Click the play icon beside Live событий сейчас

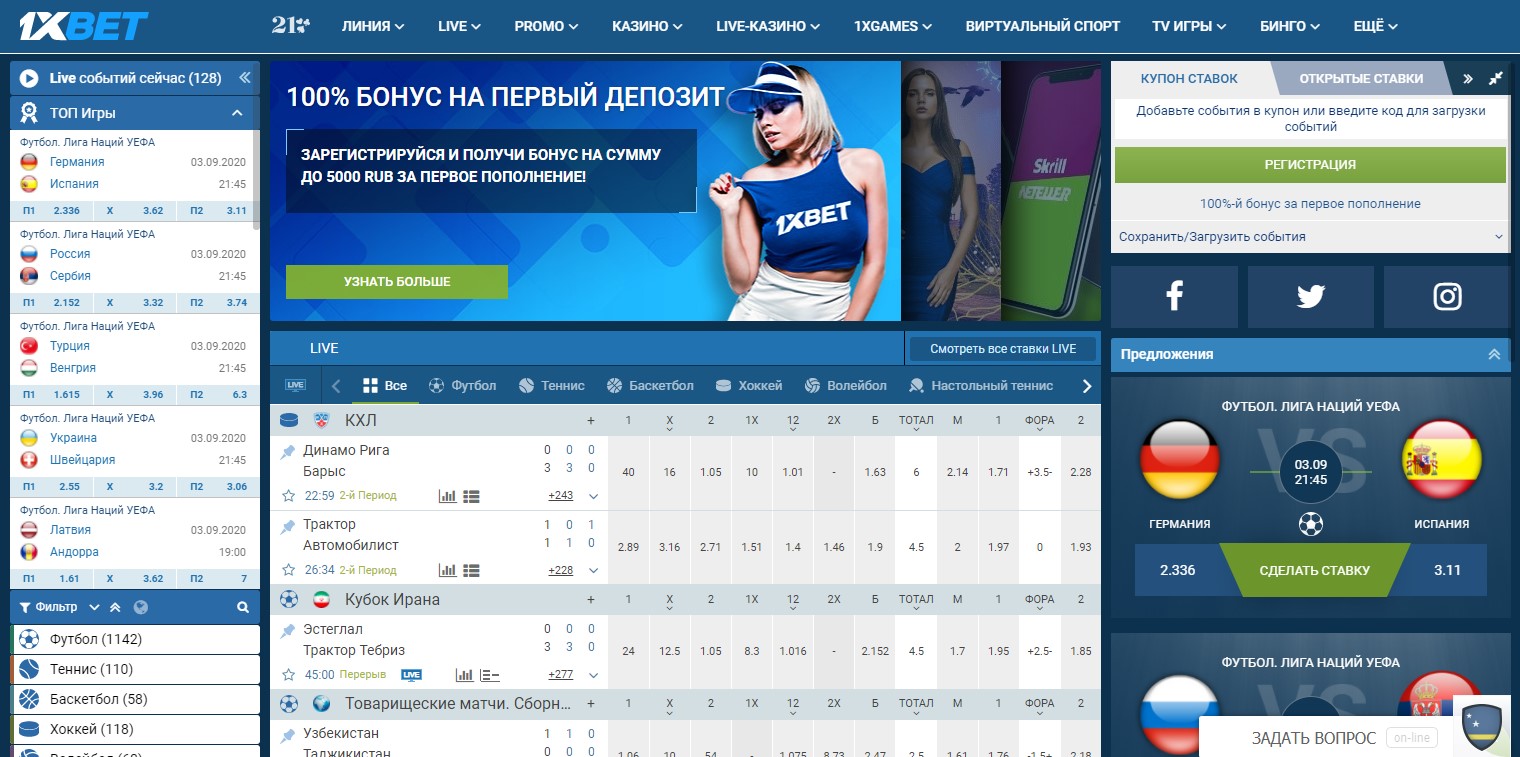pyautogui.click(x=29, y=78)
